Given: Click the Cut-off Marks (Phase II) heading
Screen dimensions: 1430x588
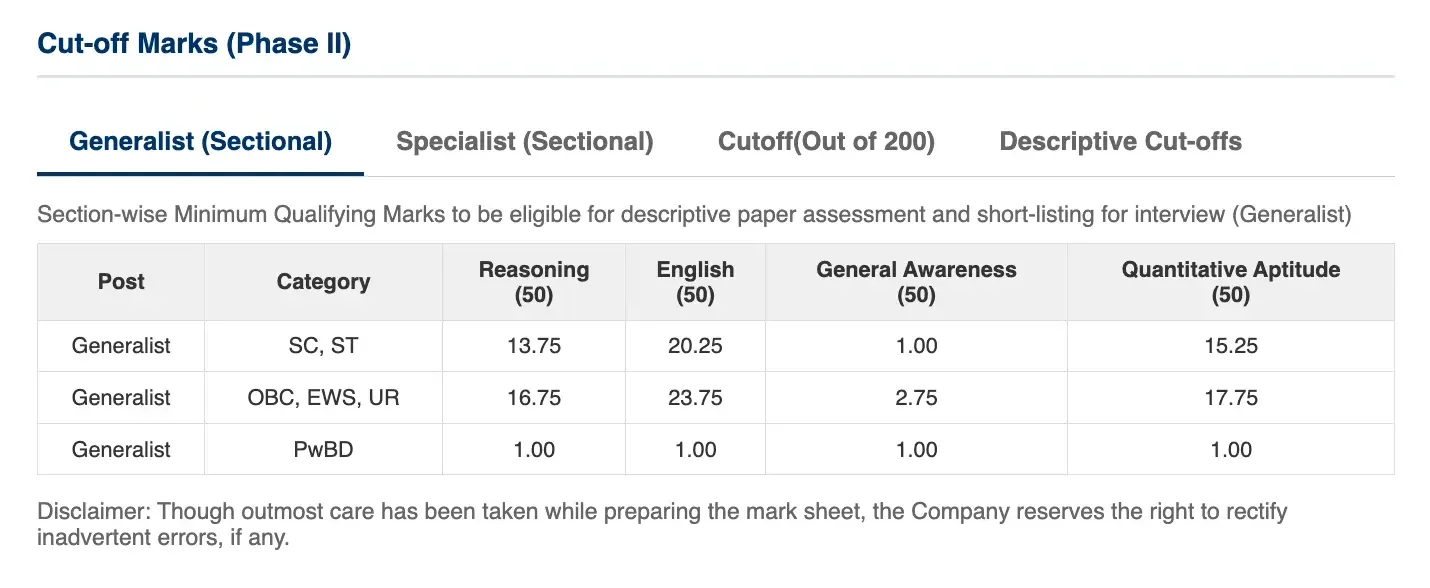Looking at the screenshot, I should click(x=194, y=44).
